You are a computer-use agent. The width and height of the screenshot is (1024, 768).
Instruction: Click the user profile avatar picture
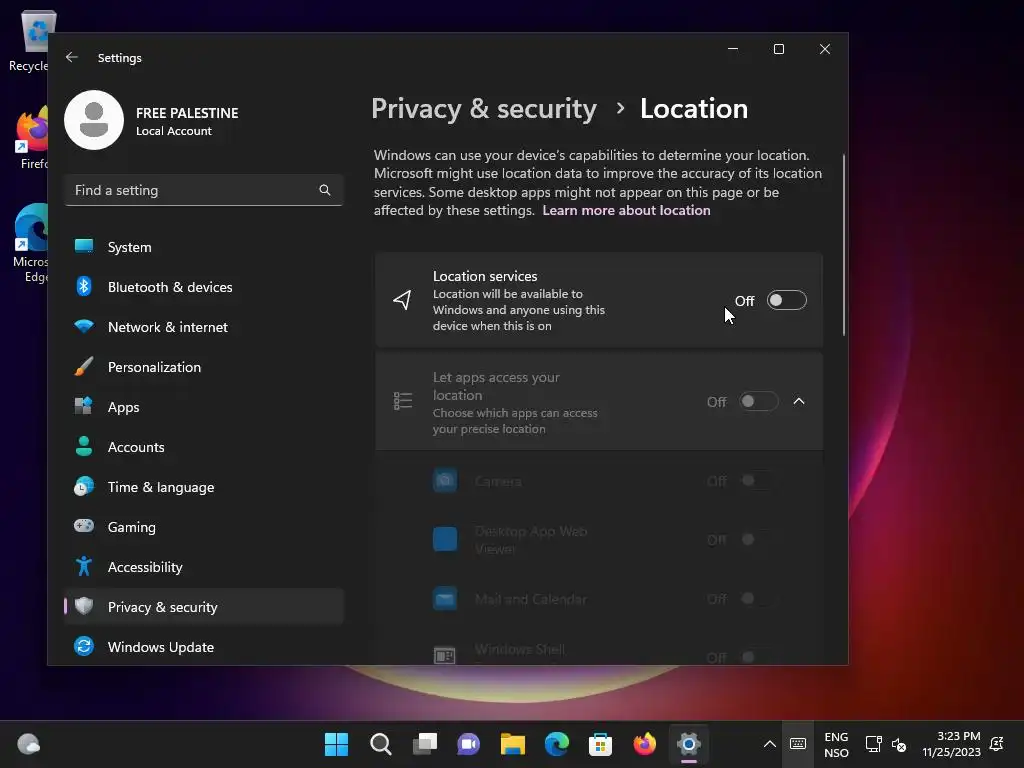click(94, 120)
